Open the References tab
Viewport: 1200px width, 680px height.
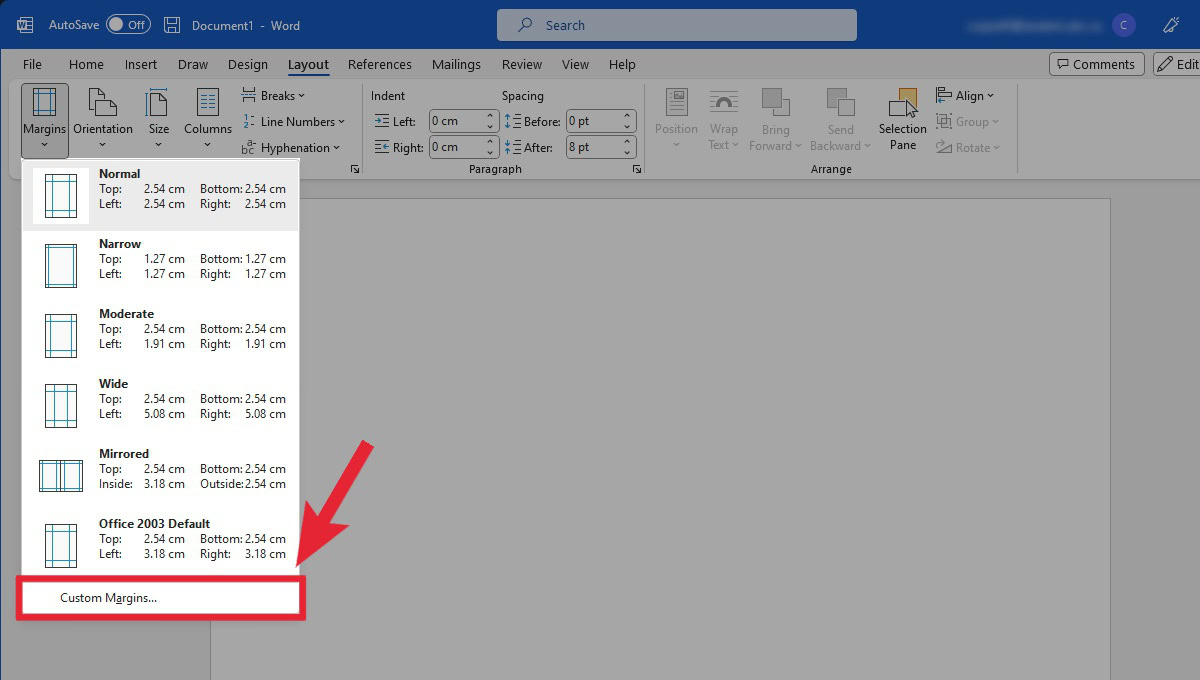tap(380, 64)
